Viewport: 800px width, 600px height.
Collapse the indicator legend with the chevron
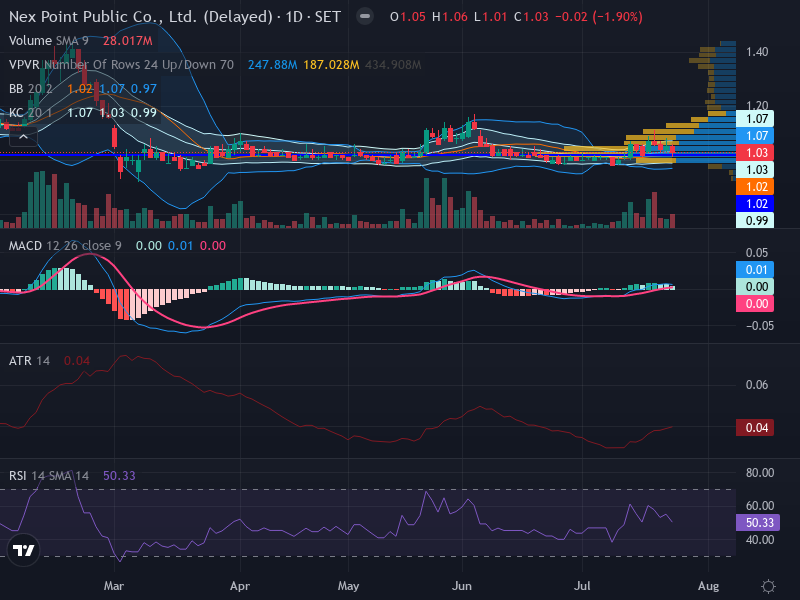(23, 137)
